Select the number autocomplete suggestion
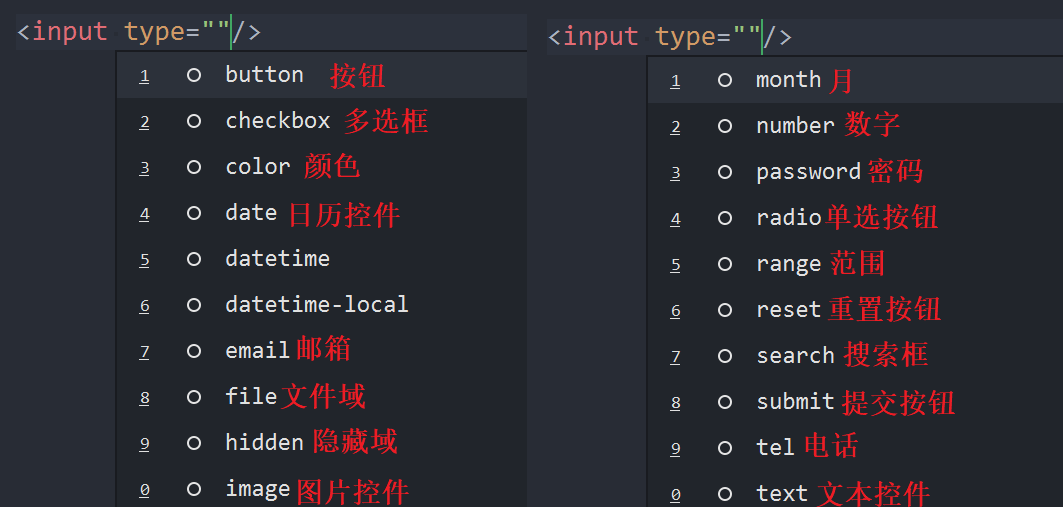The height and width of the screenshot is (507, 1063). 856,126
